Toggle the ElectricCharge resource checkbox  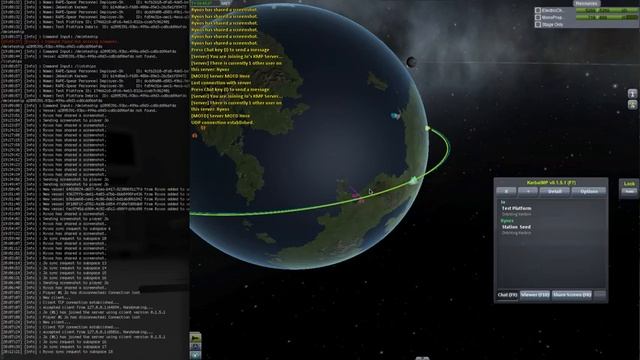(x=538, y=10)
